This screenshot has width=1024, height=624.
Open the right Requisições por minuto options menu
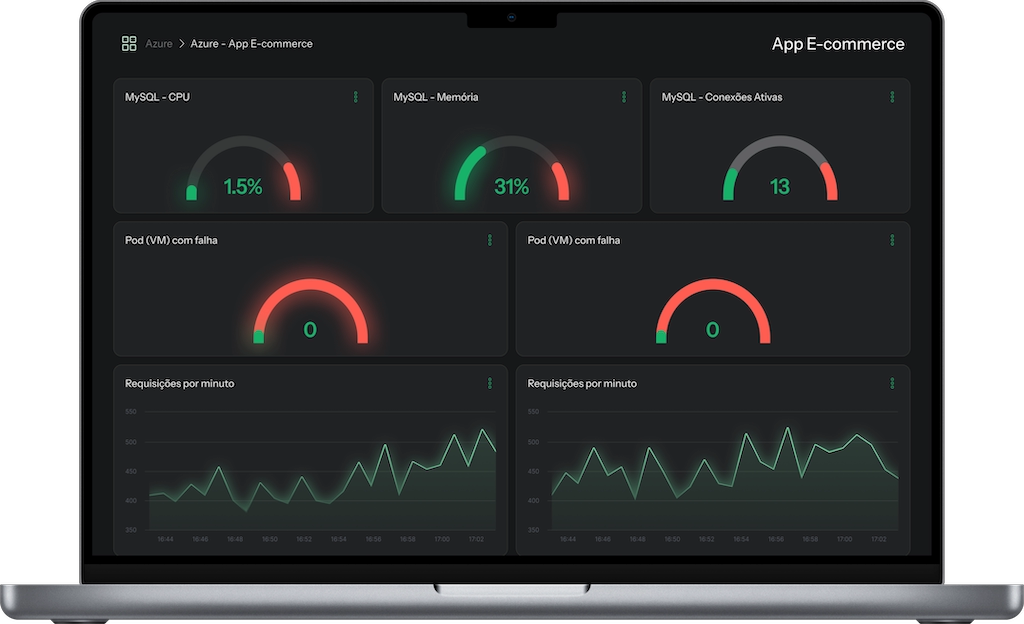point(892,383)
